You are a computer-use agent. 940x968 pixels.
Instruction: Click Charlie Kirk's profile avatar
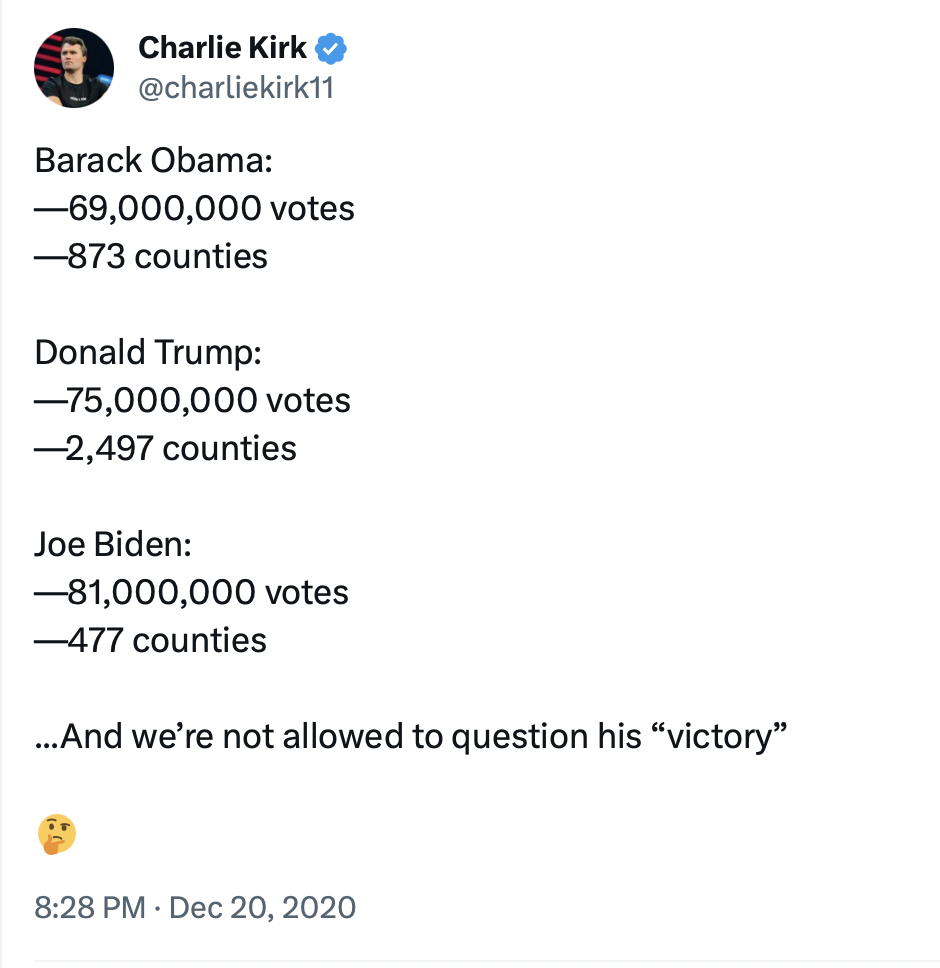pyautogui.click(x=74, y=68)
